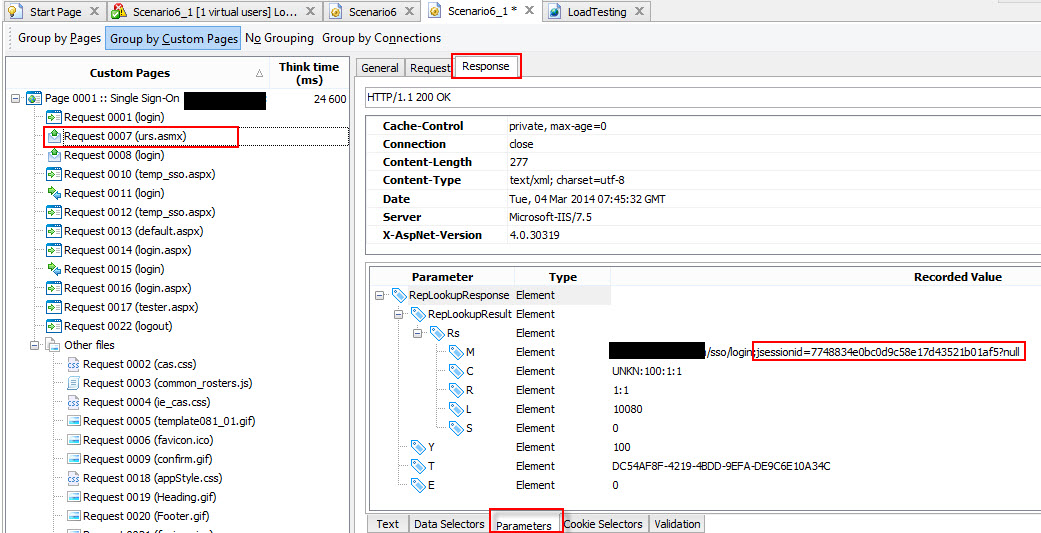Click the cas.css file icon
Screen dimensions: 1041x533
tap(73, 365)
